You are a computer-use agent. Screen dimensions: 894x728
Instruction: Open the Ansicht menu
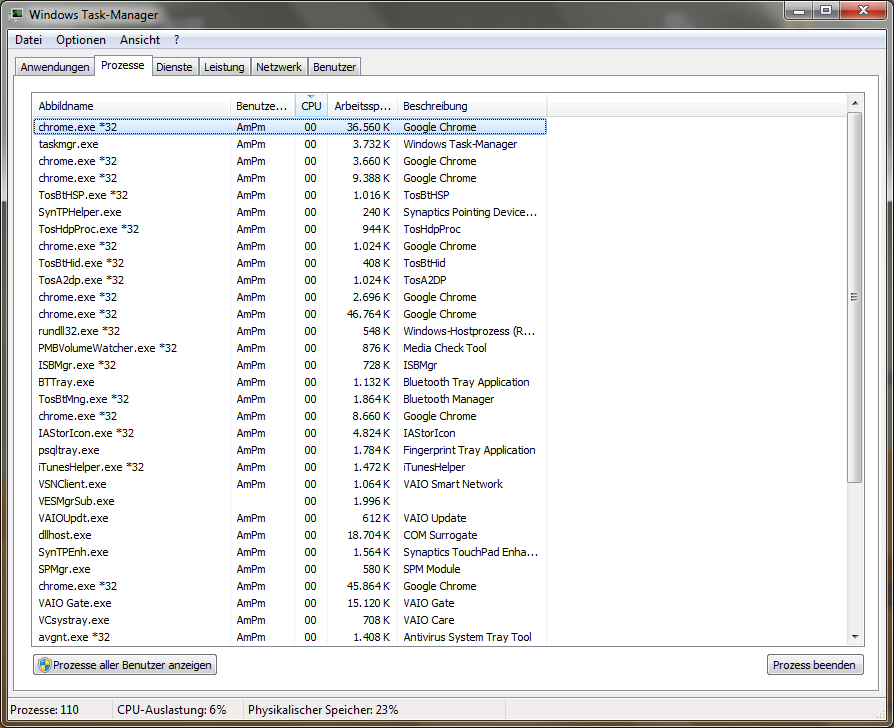coord(140,40)
